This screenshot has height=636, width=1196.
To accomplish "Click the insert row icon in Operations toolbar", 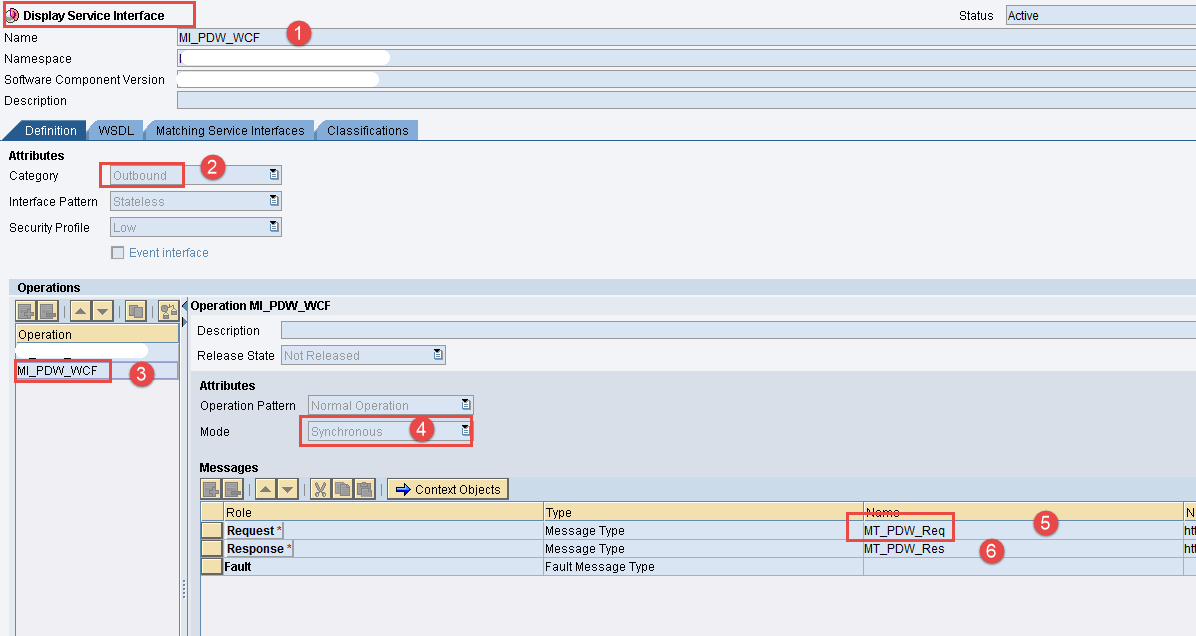I will [26, 310].
